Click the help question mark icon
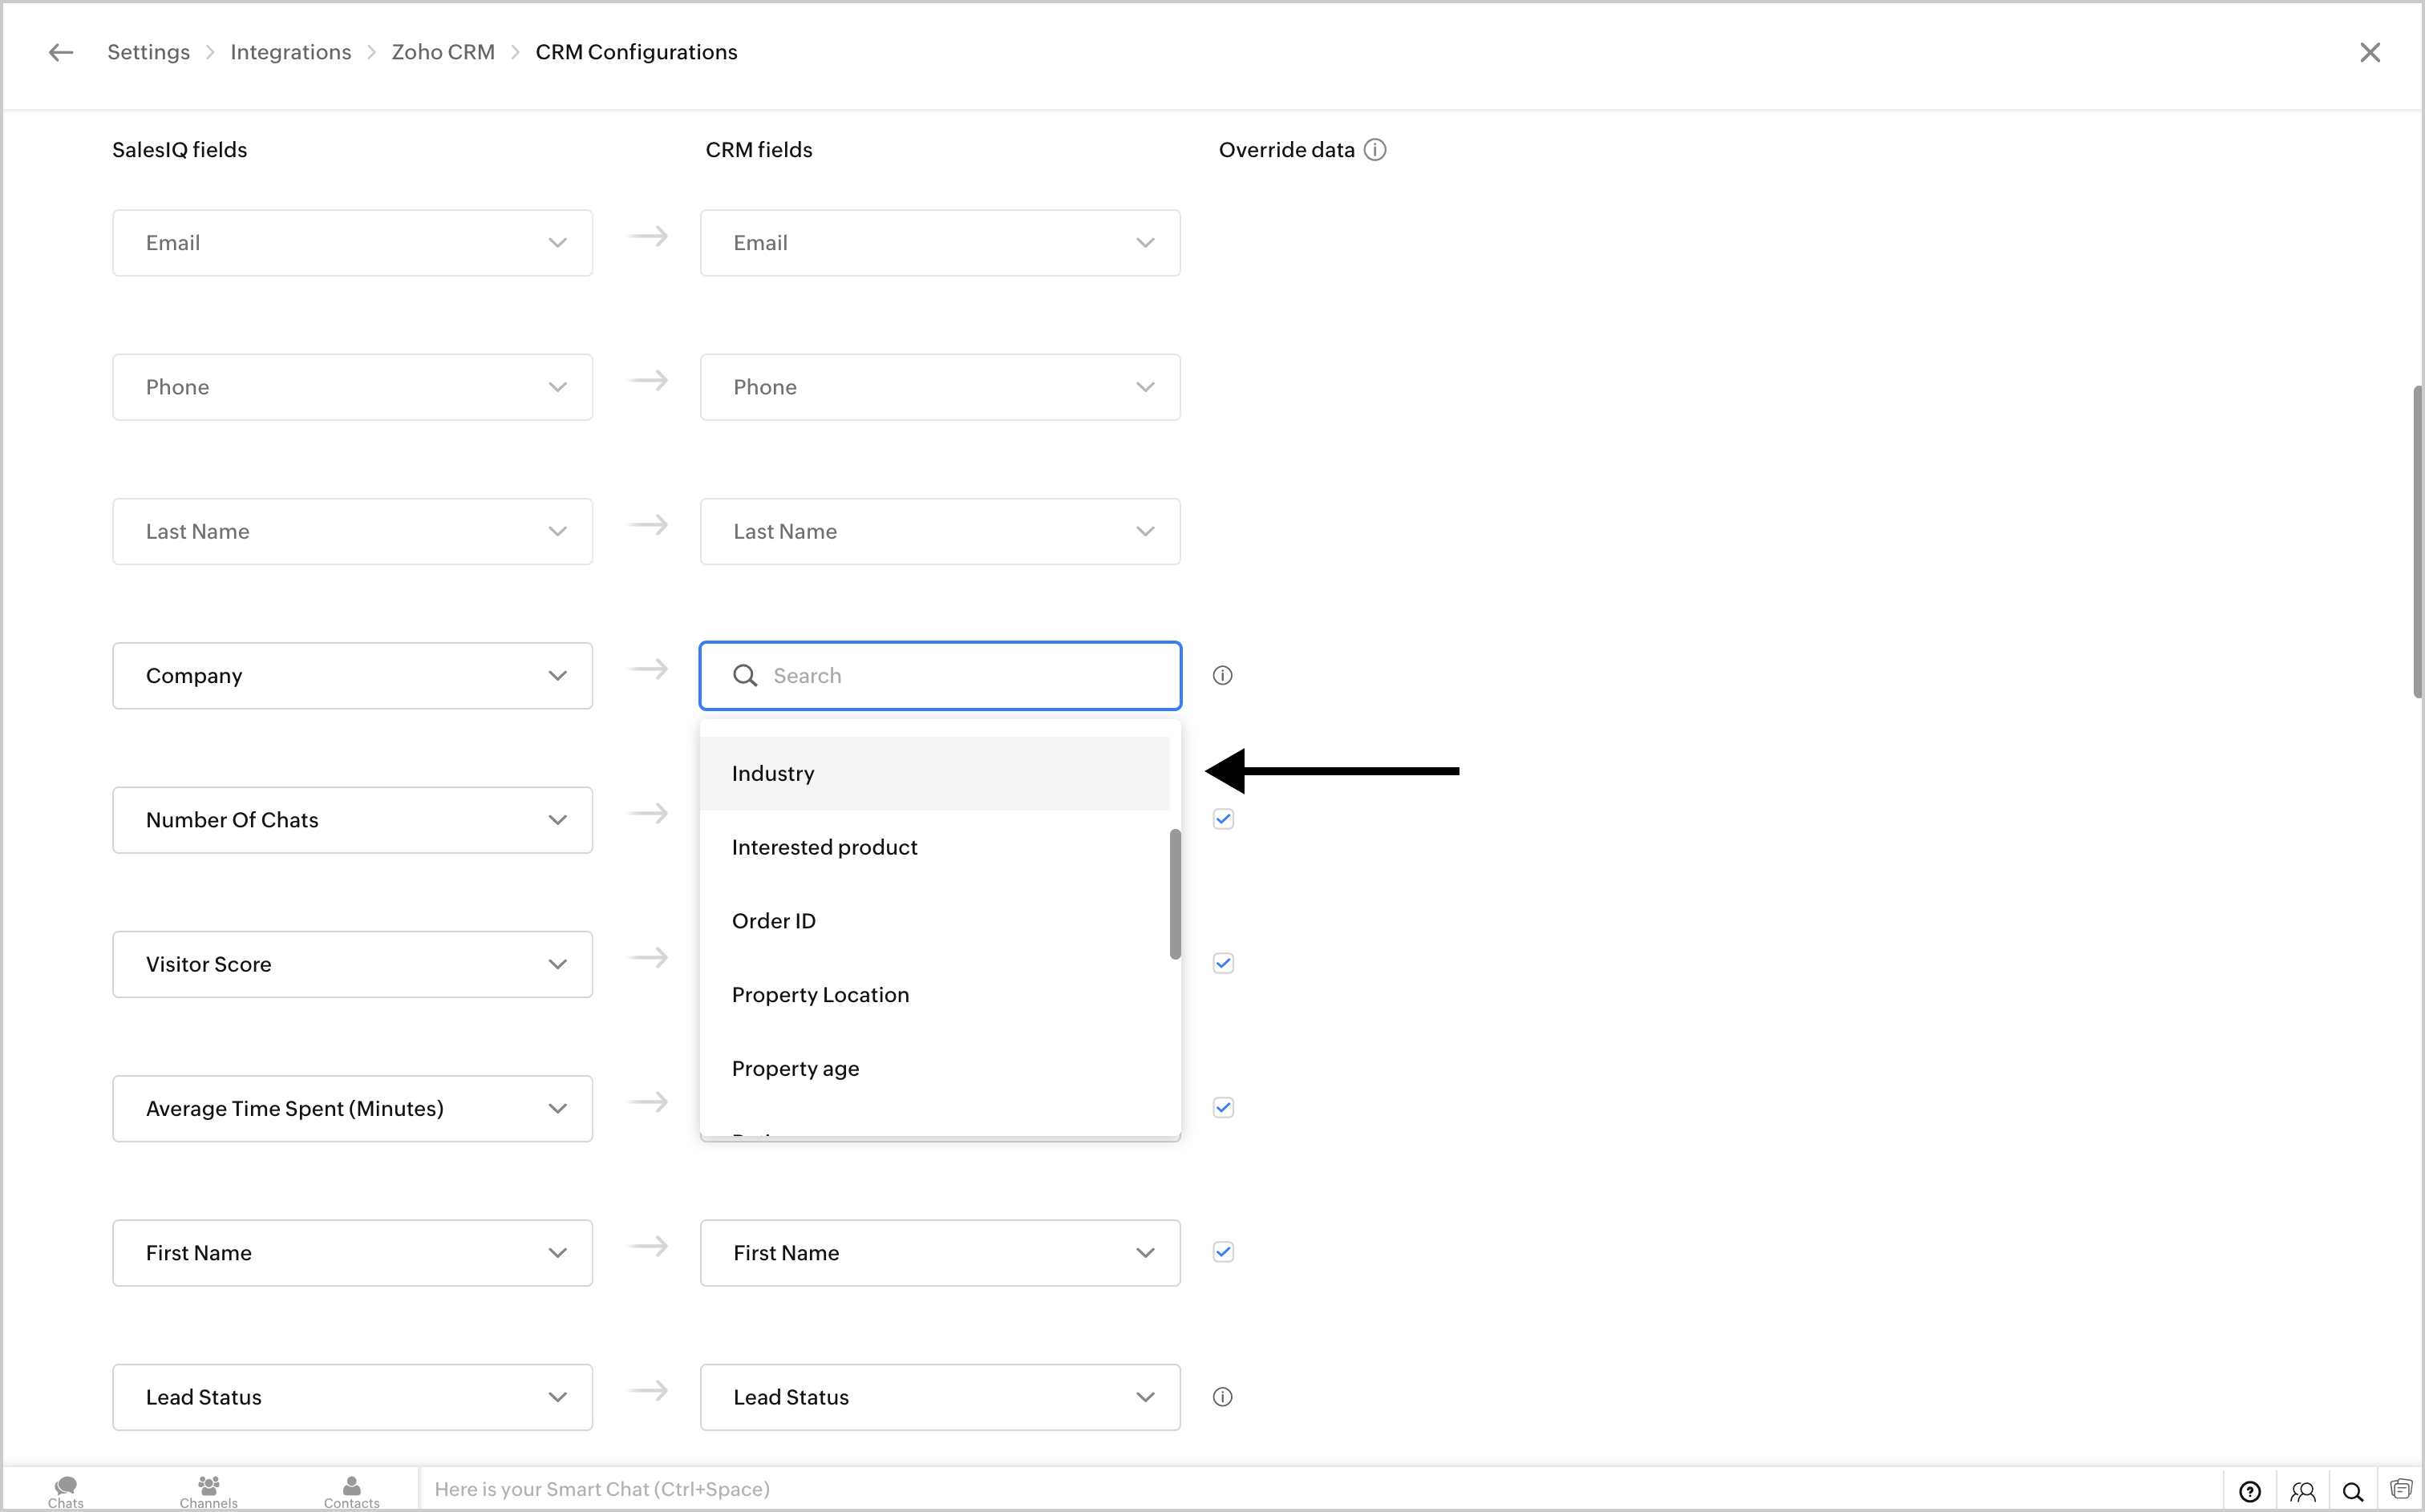Screen dimensions: 2425x1512 point(2250,1491)
